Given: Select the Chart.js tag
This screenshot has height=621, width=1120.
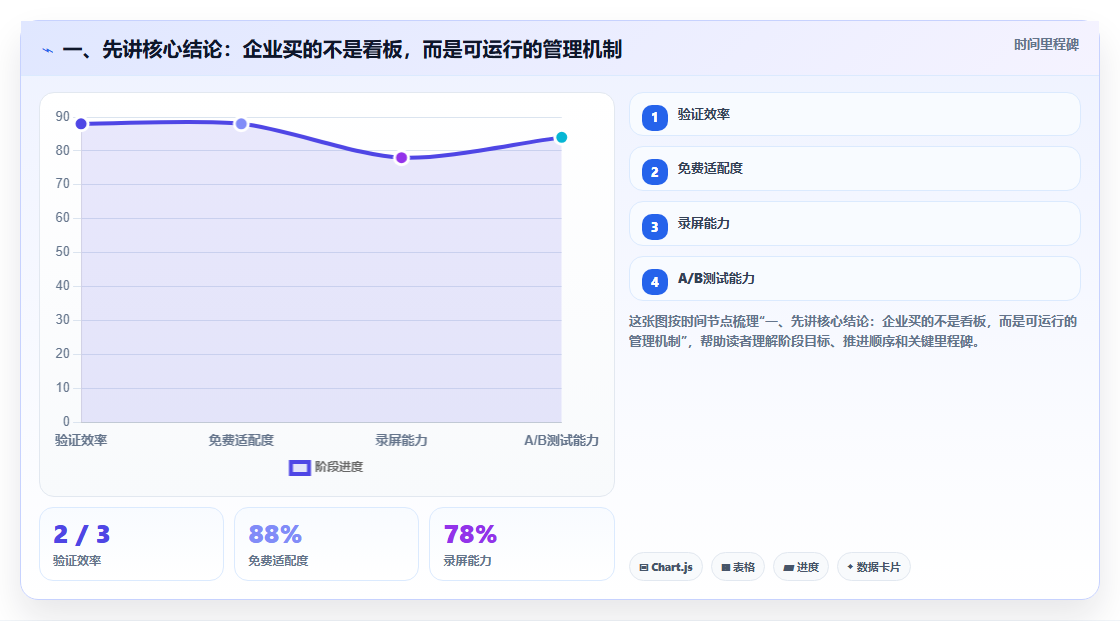Looking at the screenshot, I should (x=666, y=567).
